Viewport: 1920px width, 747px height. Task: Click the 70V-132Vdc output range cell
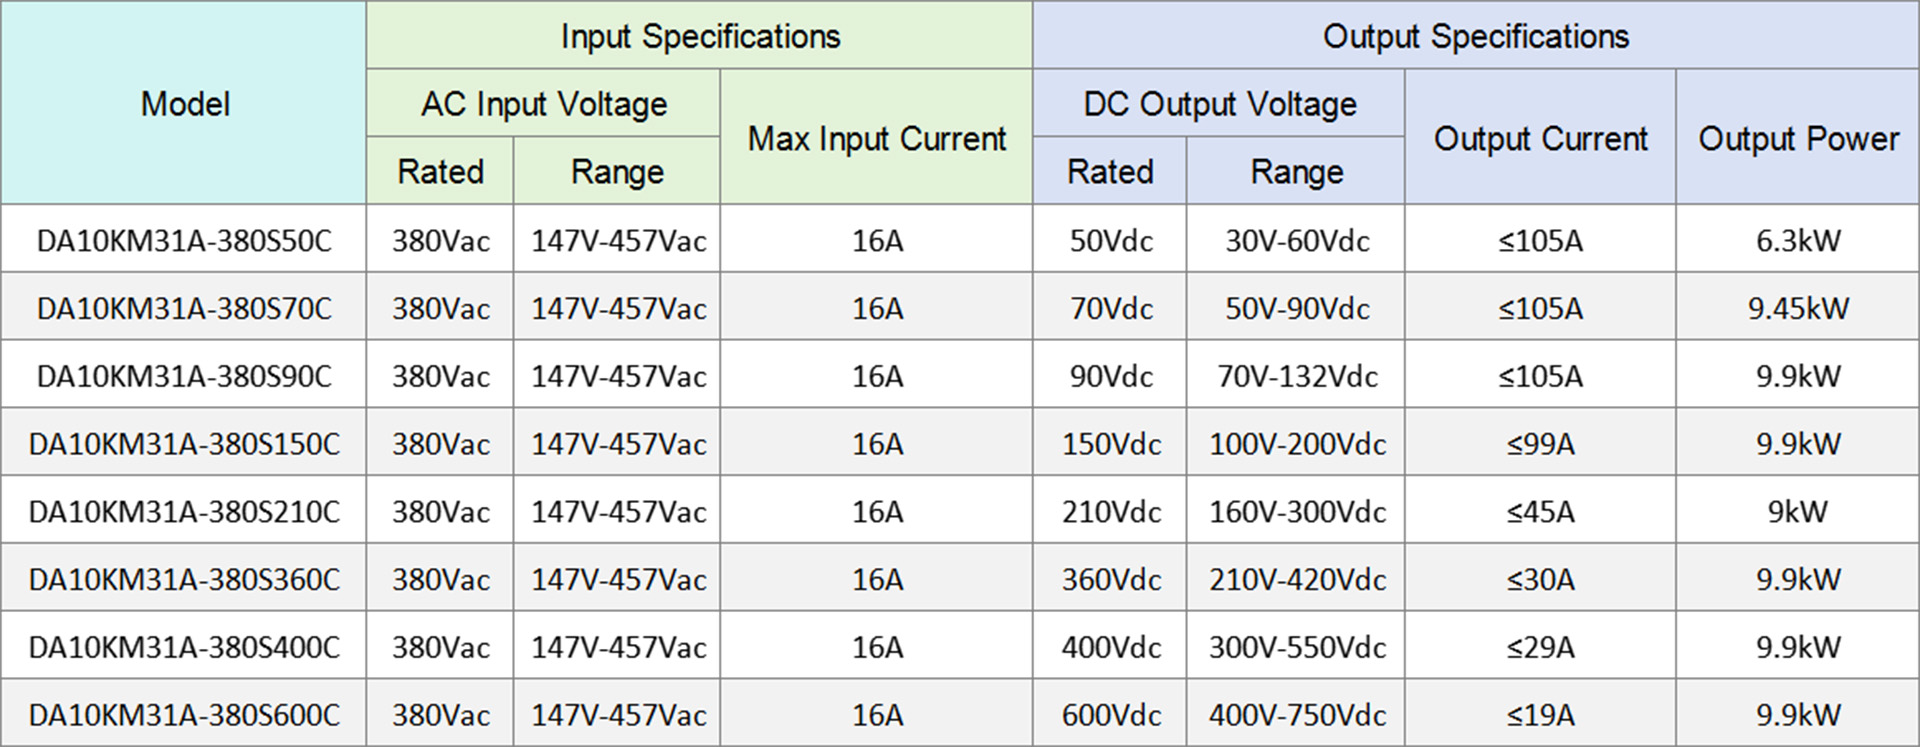click(1297, 377)
